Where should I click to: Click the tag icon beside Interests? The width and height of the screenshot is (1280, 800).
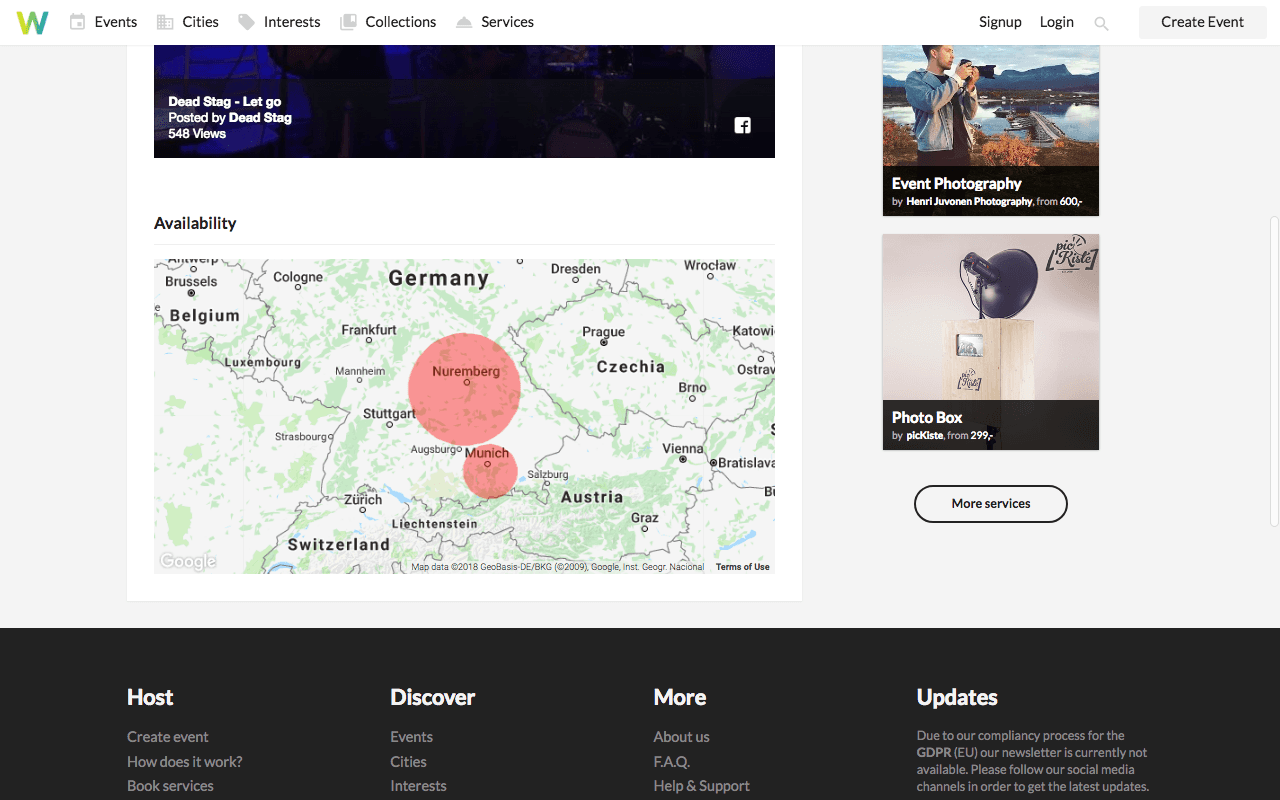click(246, 22)
